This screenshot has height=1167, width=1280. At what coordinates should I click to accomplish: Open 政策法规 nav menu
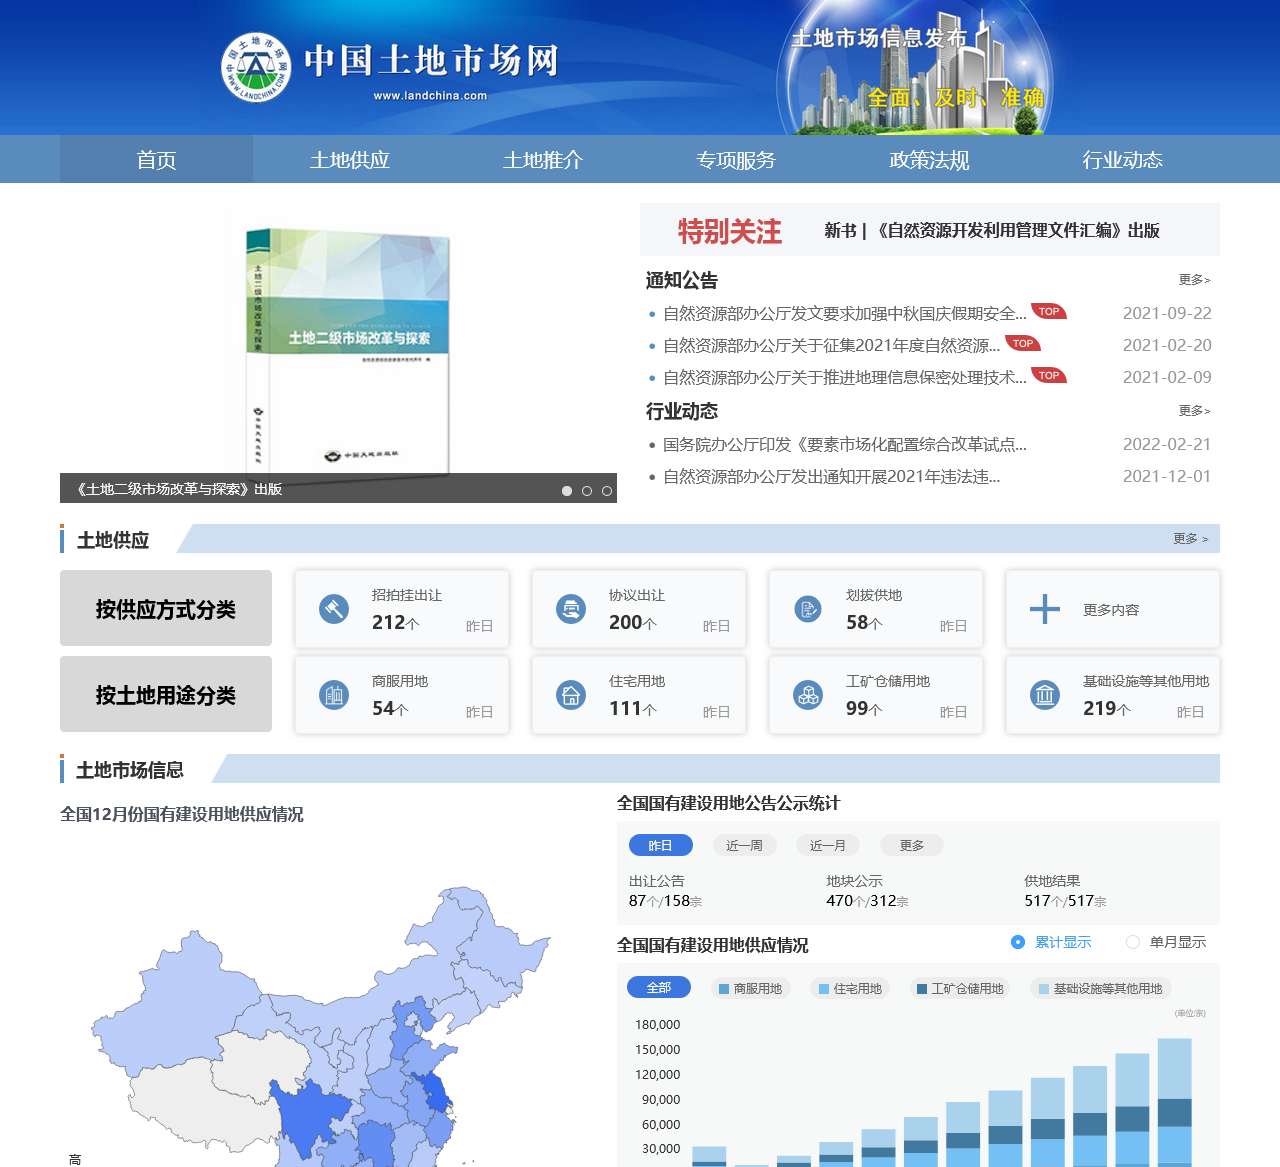click(929, 160)
